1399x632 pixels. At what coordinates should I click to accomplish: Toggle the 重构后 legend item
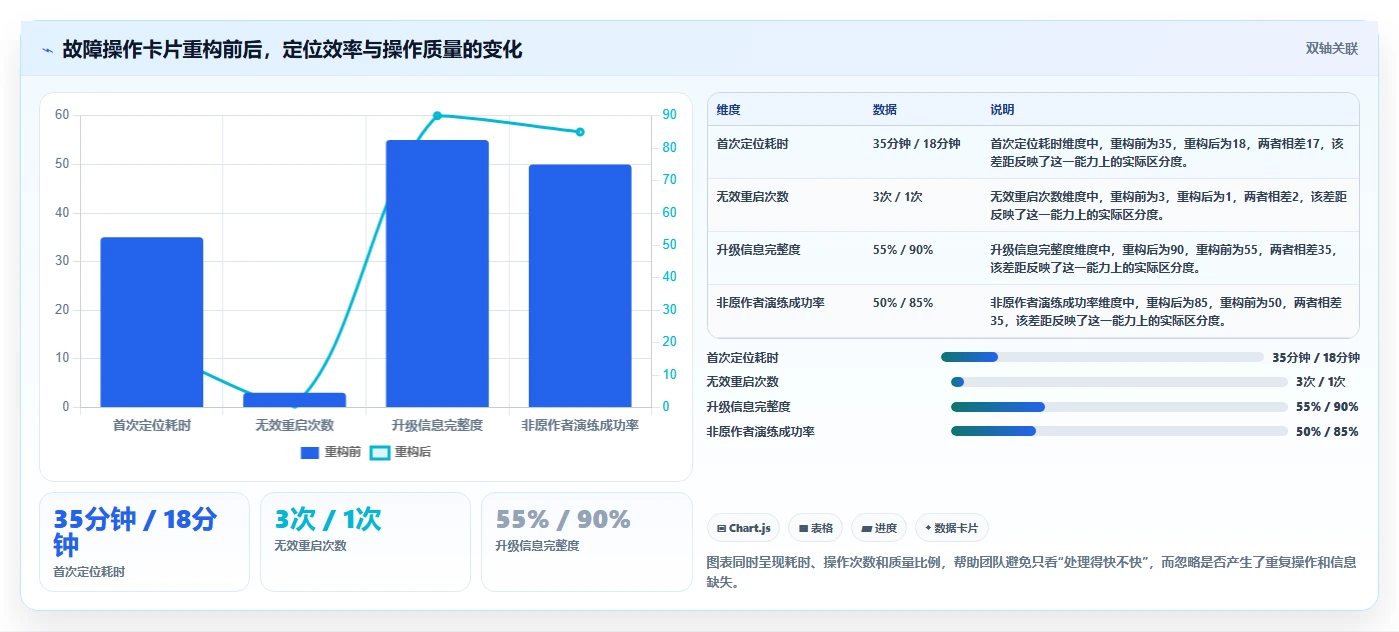click(401, 452)
